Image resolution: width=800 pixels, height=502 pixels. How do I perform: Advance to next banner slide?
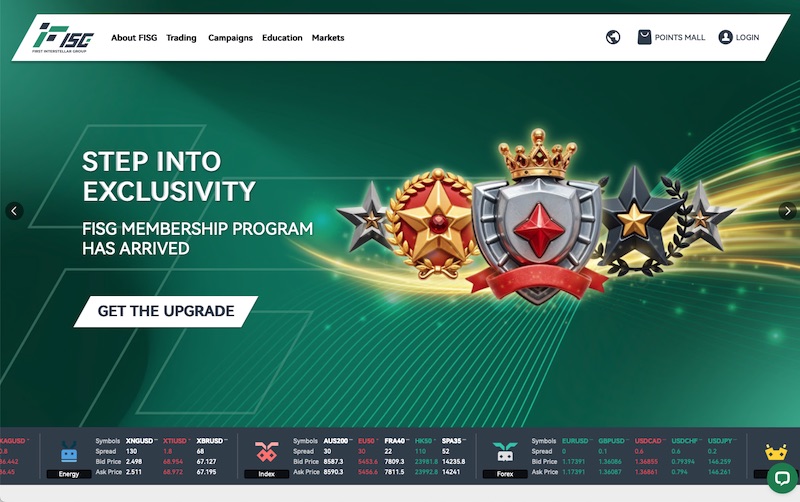(787, 211)
